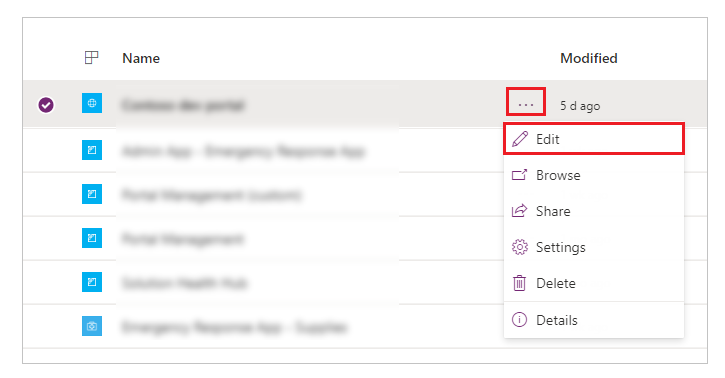Click the Settings gear icon
725x378 pixels.
coord(520,247)
